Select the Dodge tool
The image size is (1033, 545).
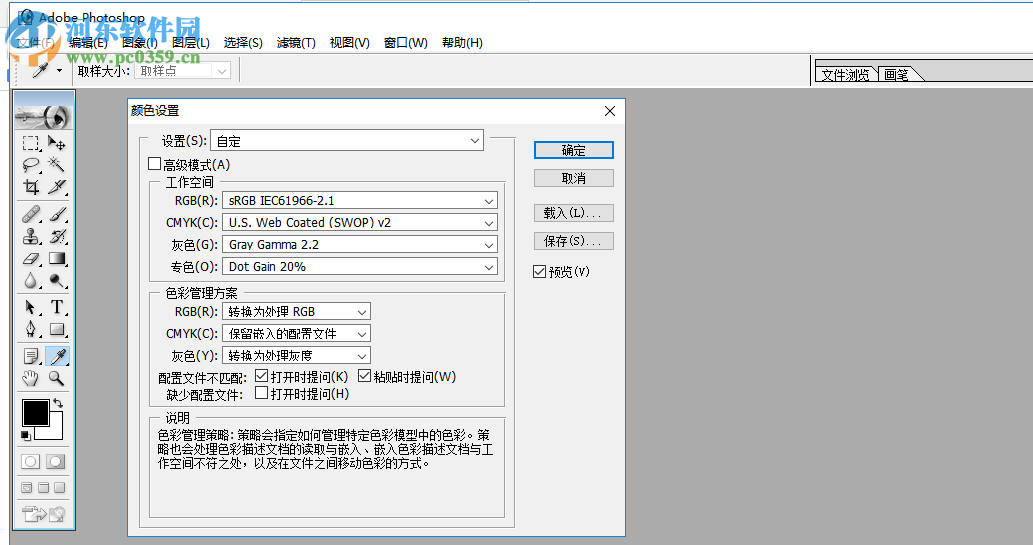click(57, 281)
